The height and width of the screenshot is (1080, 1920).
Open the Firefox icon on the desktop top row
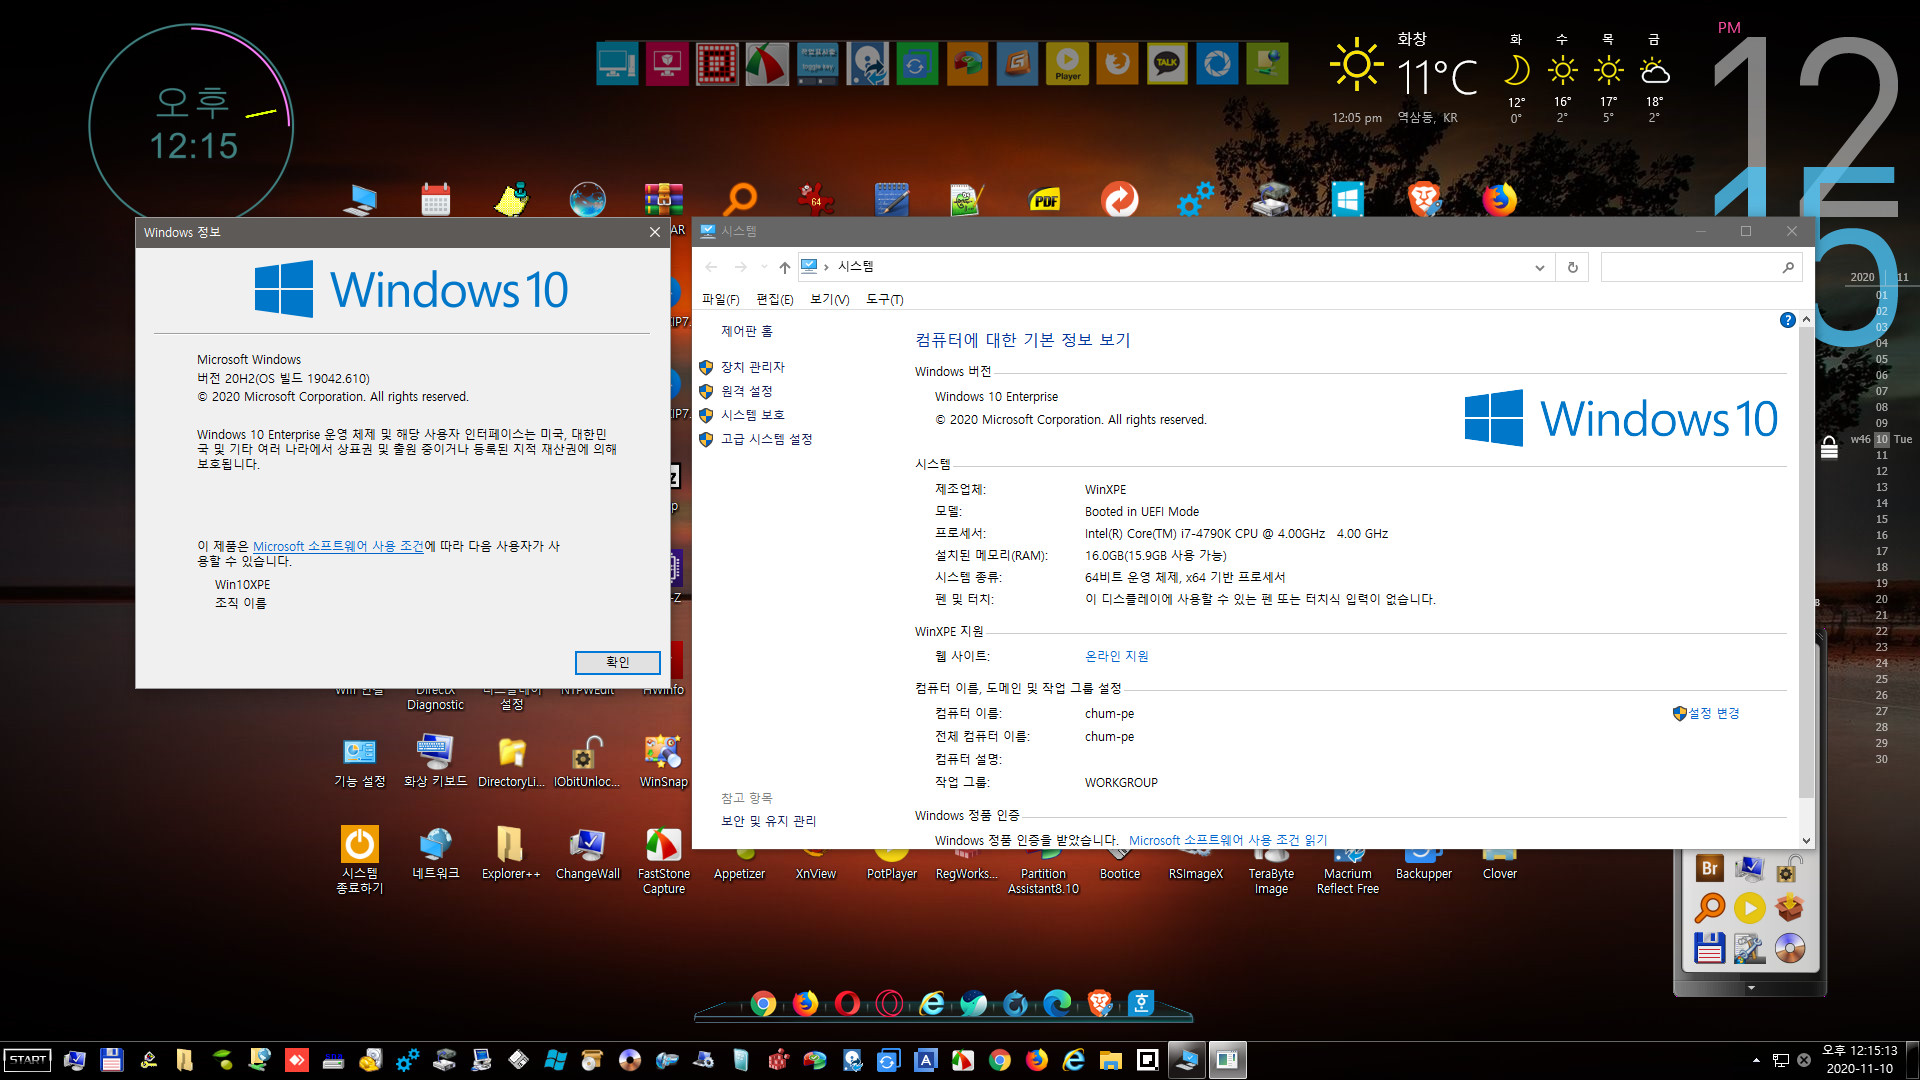pos(1499,199)
